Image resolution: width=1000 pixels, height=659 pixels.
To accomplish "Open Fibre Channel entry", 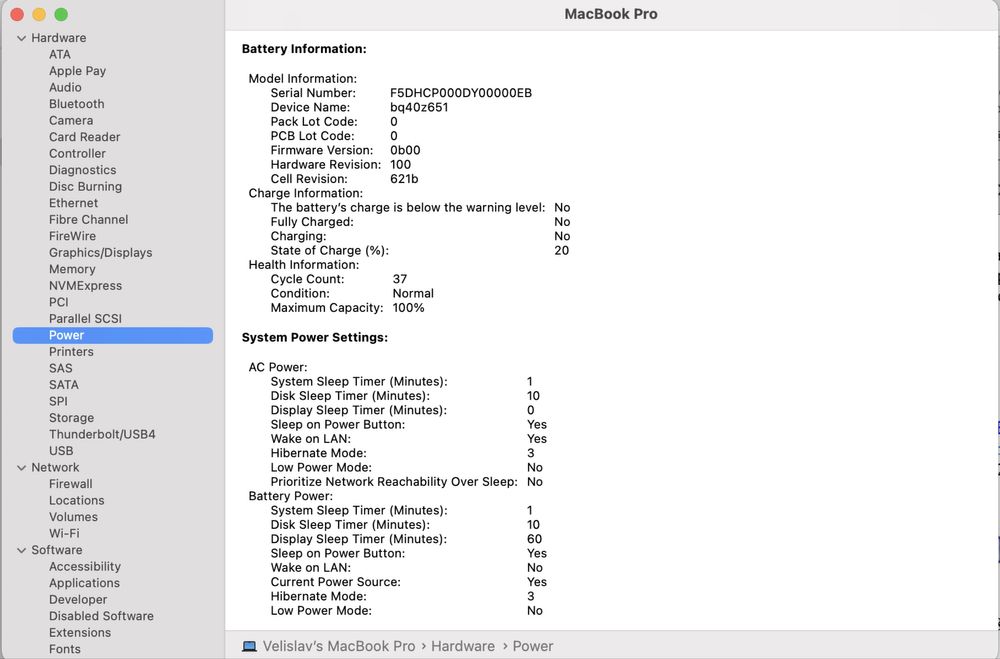I will coord(89,219).
